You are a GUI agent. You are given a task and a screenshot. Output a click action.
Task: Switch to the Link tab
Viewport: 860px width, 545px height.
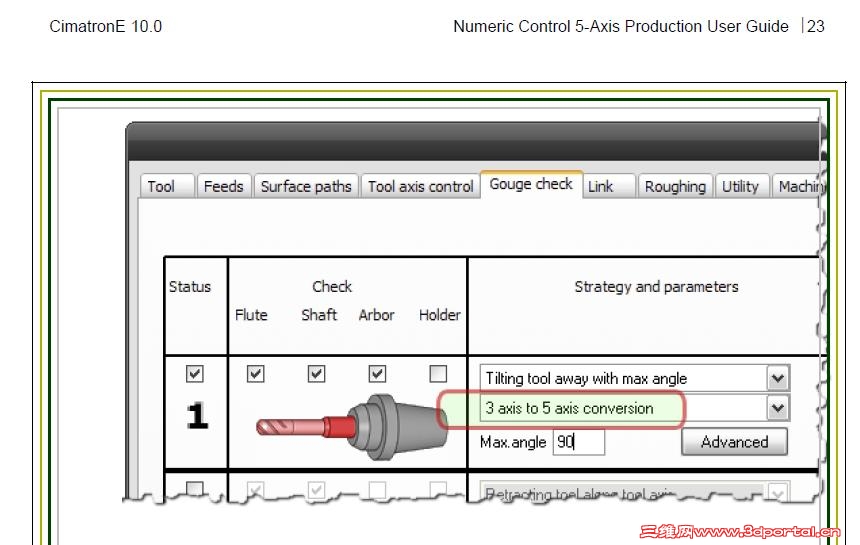pyautogui.click(x=609, y=186)
